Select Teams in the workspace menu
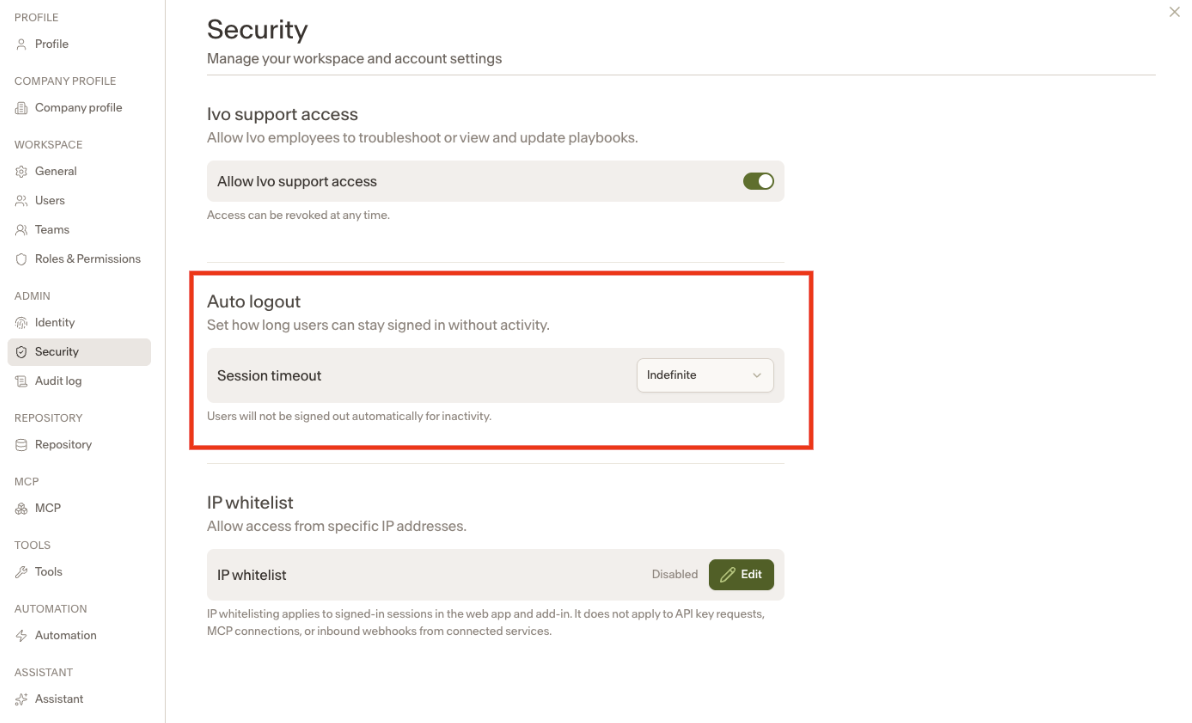The image size is (1192, 723). tap(52, 230)
